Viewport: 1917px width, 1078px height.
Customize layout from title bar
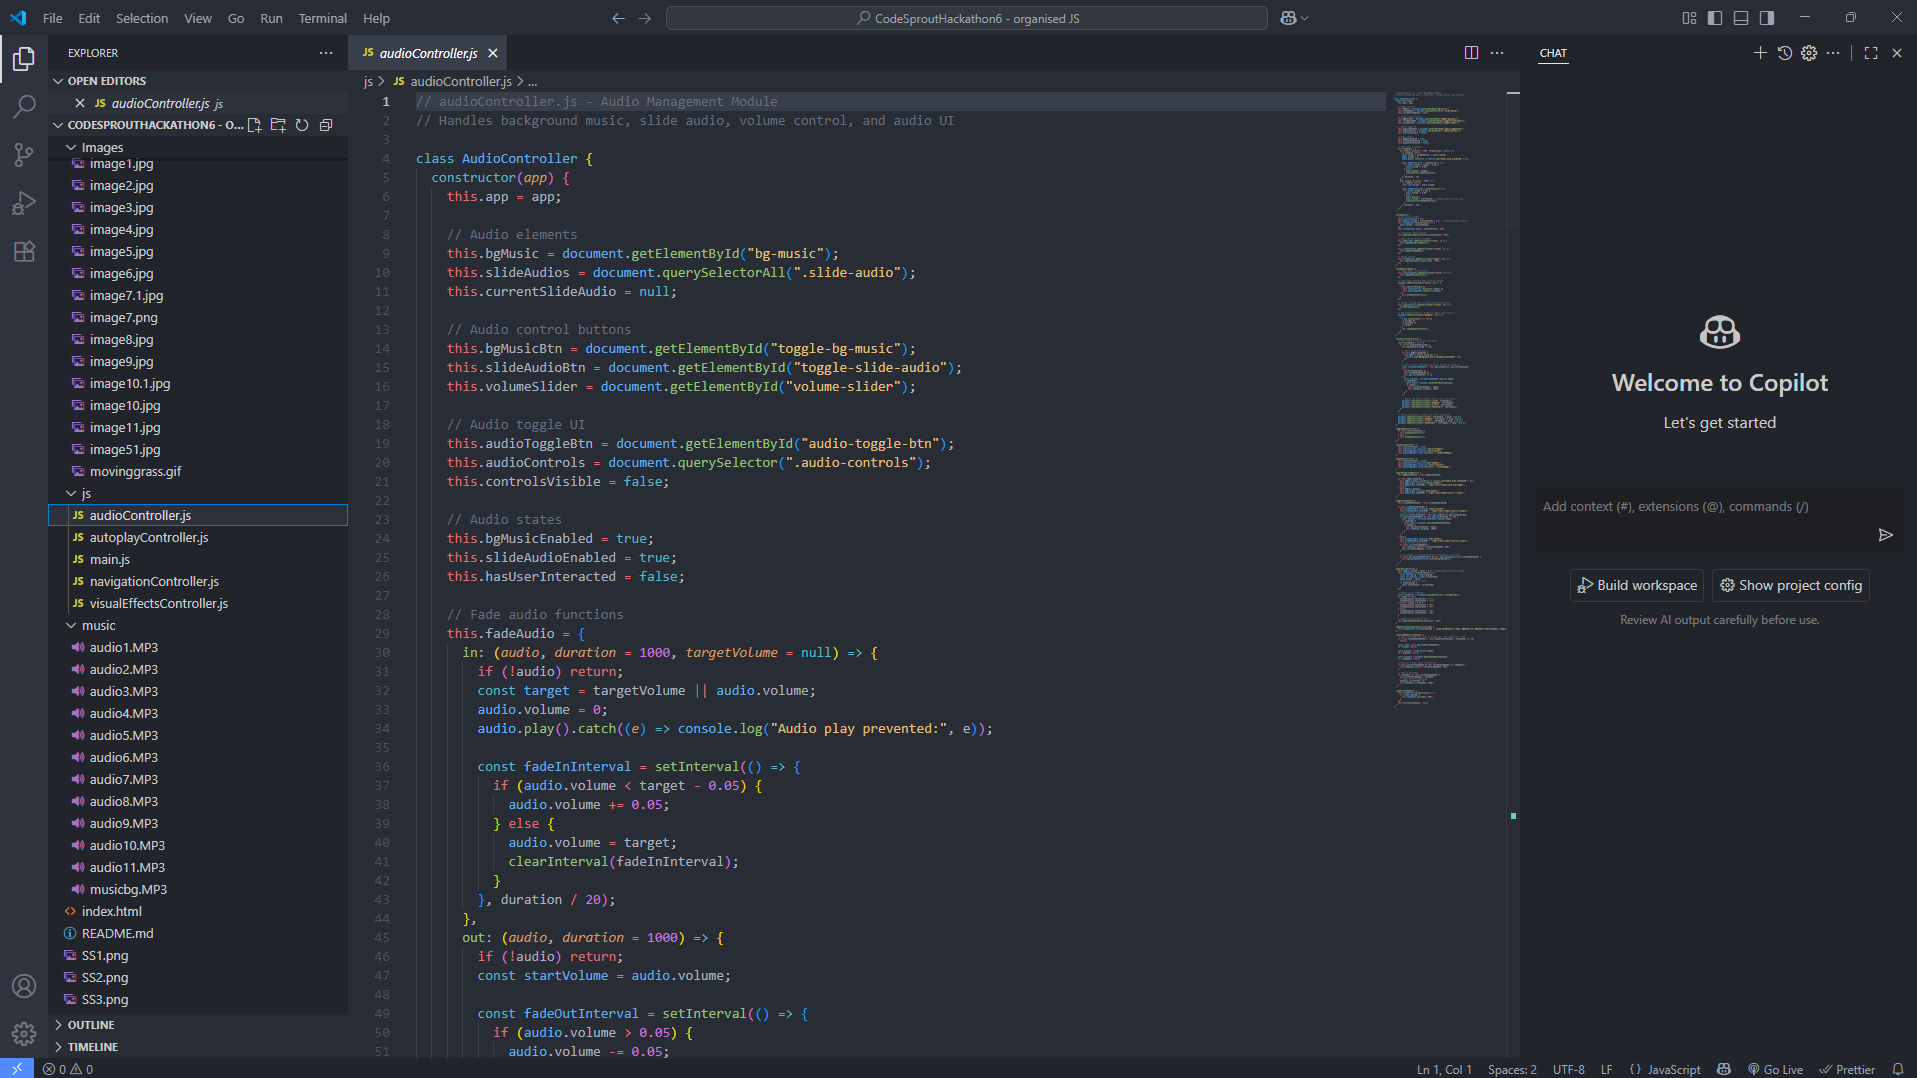click(1689, 18)
